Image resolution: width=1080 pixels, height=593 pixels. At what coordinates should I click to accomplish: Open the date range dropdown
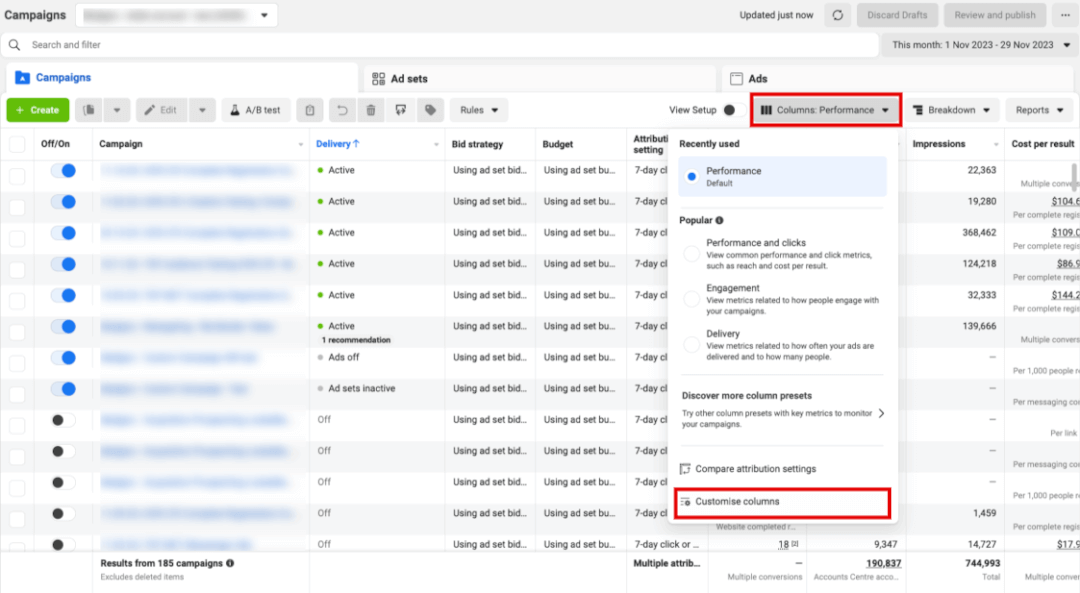[x=981, y=45]
